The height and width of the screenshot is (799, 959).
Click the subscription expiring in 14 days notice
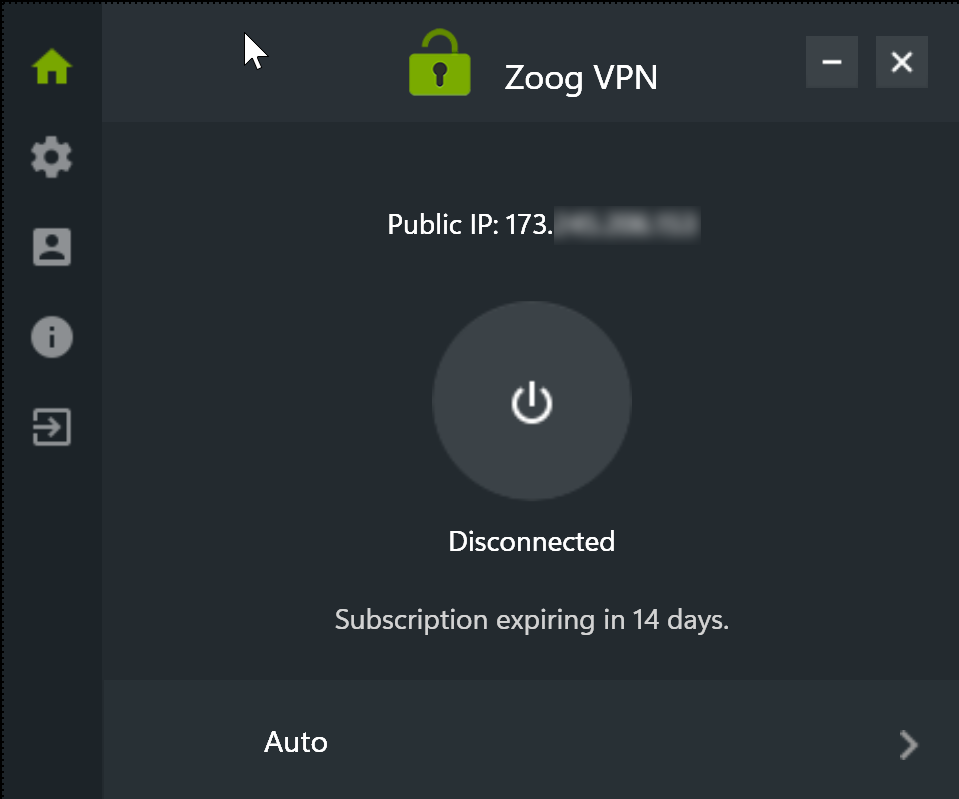531,620
